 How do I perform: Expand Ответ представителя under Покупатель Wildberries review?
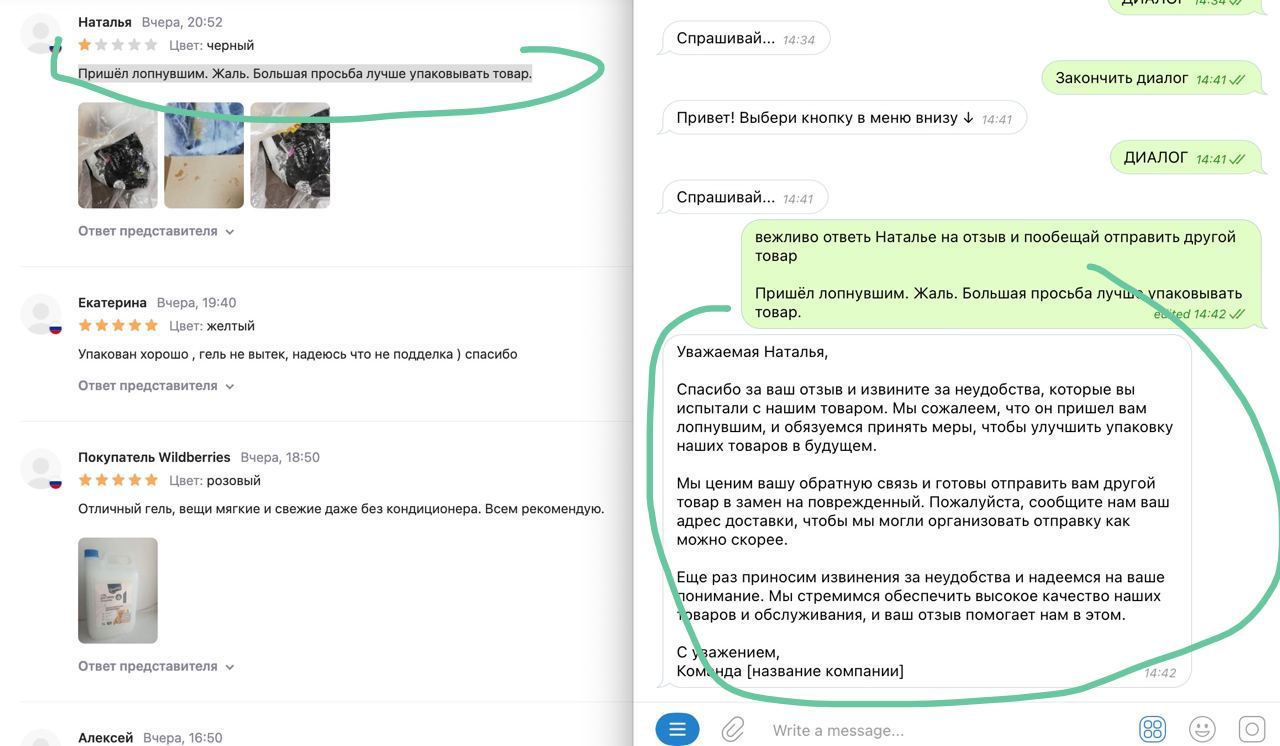coord(156,666)
